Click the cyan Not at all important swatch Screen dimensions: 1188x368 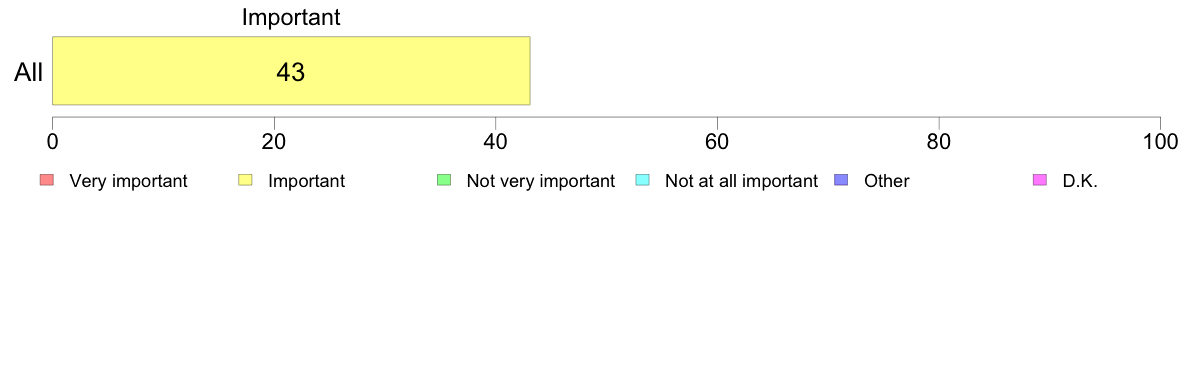pyautogui.click(x=643, y=180)
